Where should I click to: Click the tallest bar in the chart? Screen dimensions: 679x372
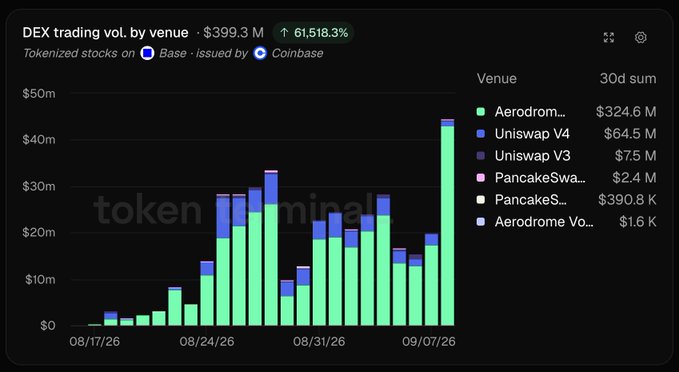(x=447, y=223)
